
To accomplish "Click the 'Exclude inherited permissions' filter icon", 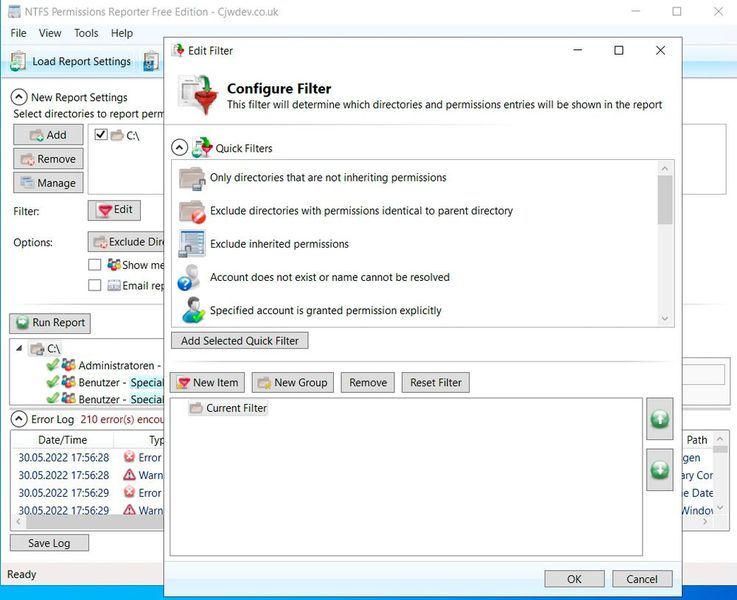I will click(192, 244).
